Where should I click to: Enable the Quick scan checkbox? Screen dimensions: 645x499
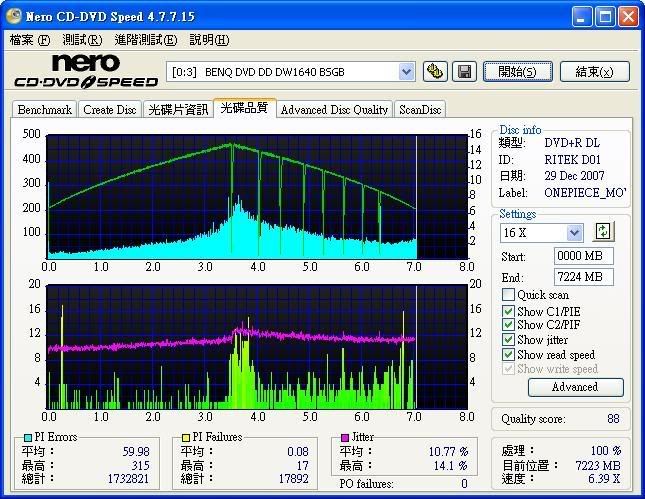pos(509,295)
